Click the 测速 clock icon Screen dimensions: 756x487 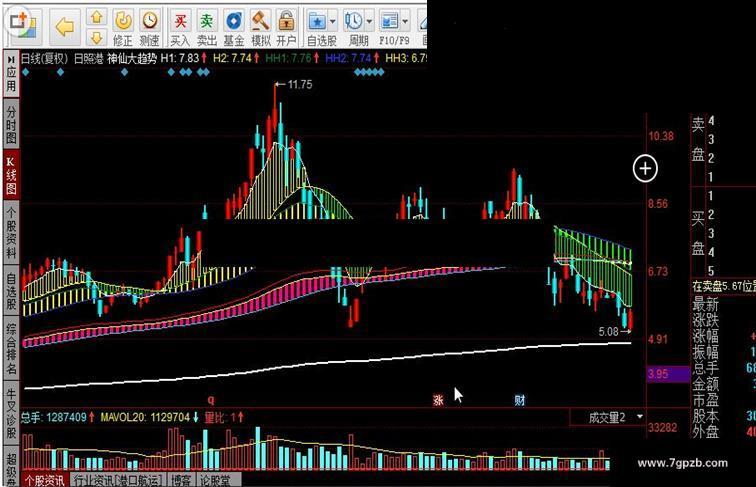click(x=150, y=21)
